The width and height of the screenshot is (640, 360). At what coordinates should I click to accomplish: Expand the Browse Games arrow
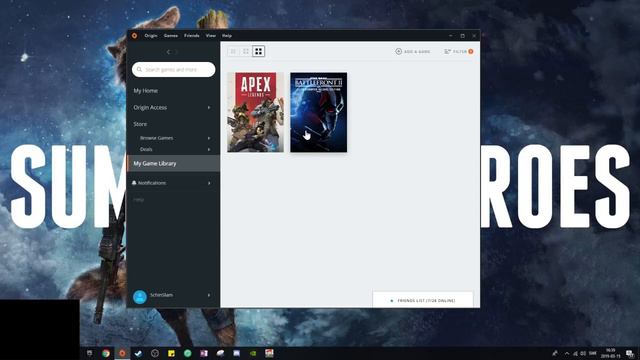point(209,138)
